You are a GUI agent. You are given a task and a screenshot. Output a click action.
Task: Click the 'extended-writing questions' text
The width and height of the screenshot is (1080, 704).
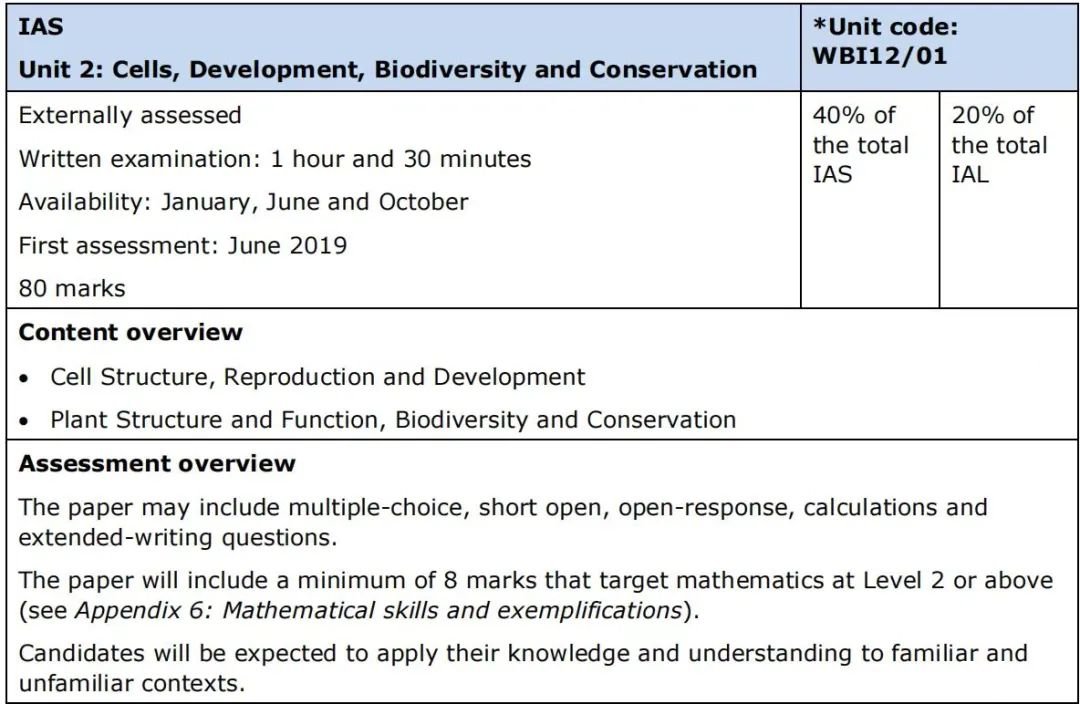pos(178,537)
